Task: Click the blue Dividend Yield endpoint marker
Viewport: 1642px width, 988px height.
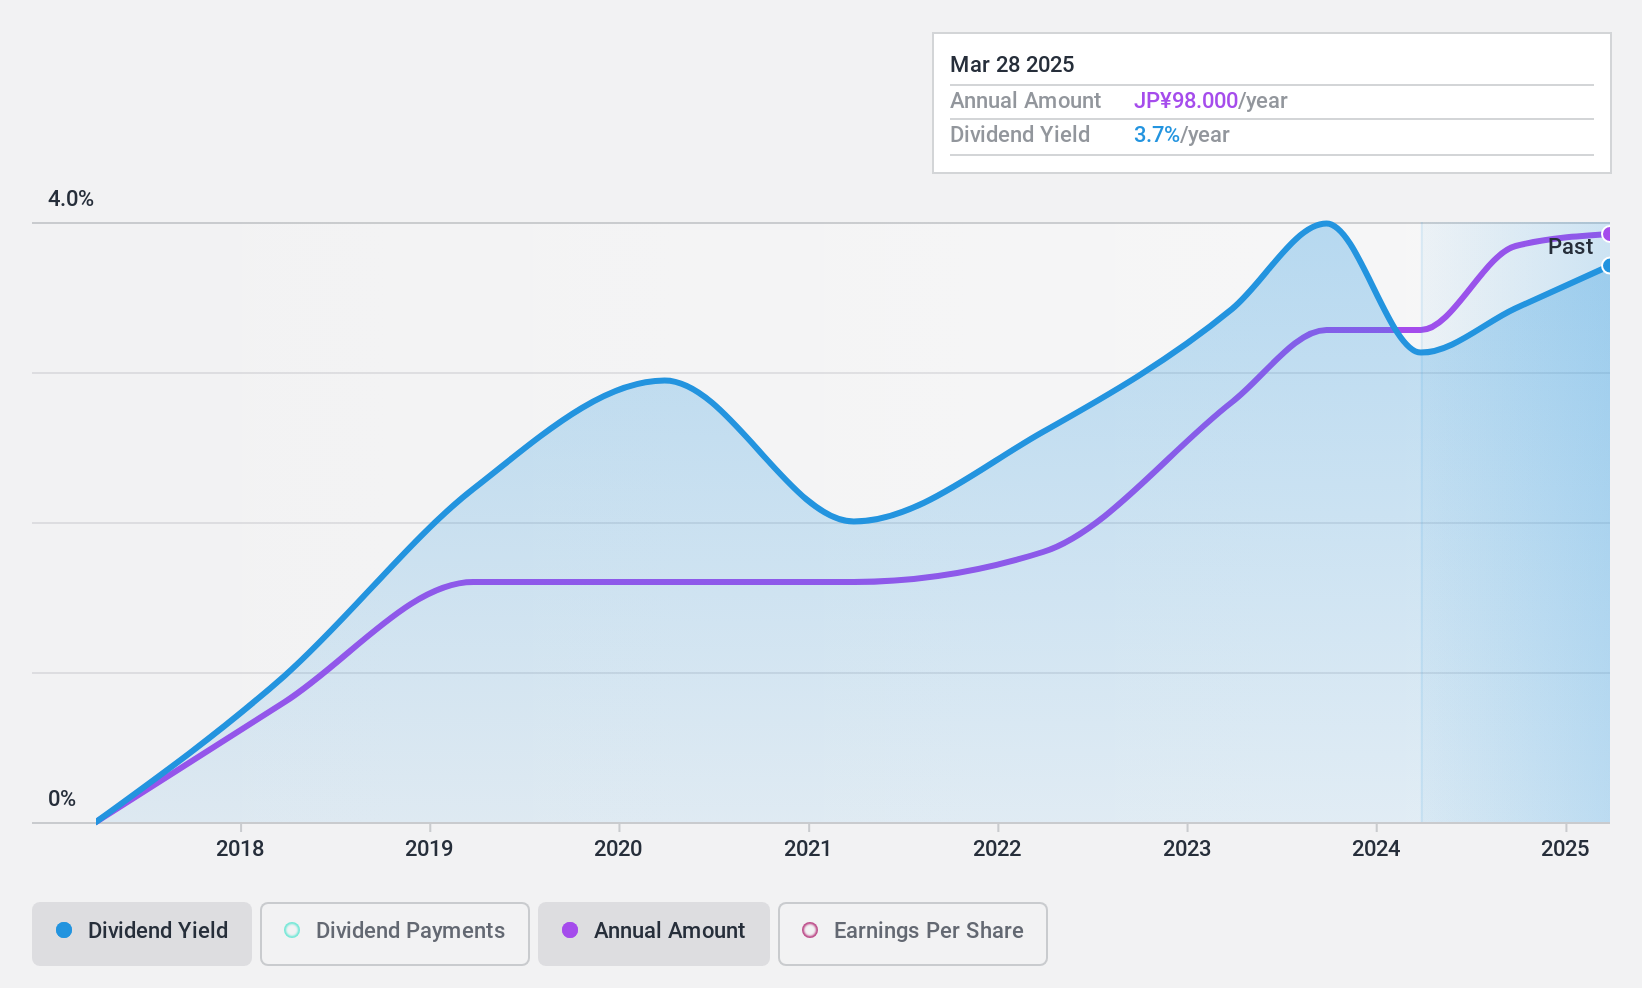Action: (x=1608, y=265)
